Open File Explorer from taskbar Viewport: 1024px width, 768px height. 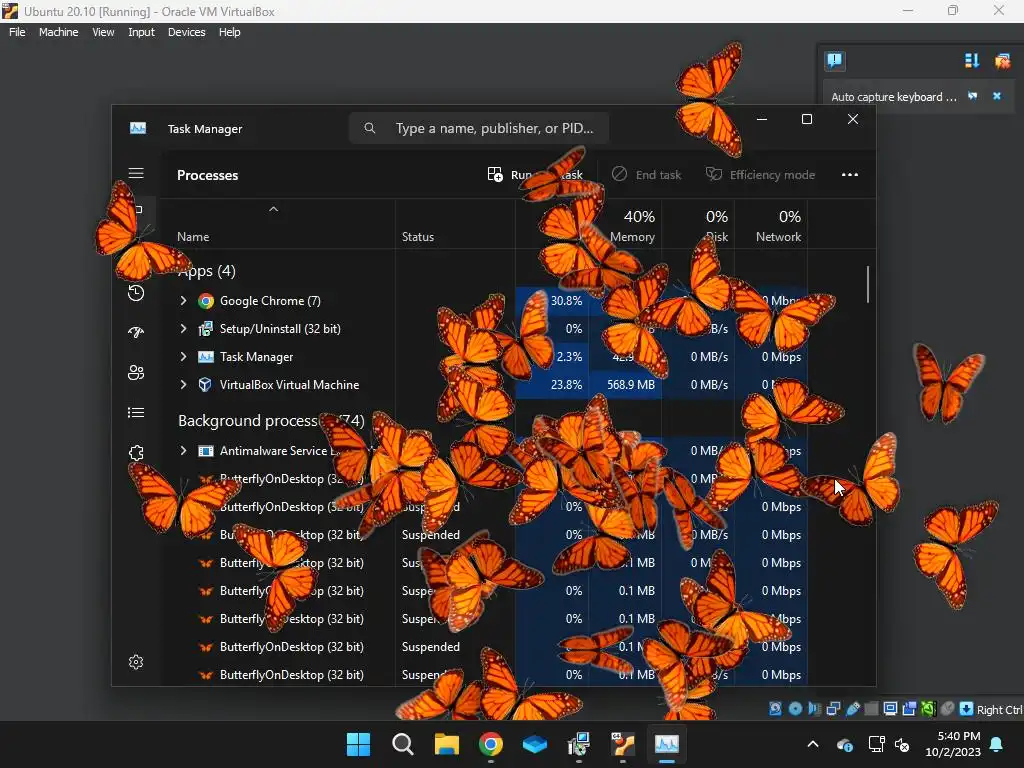(447, 744)
